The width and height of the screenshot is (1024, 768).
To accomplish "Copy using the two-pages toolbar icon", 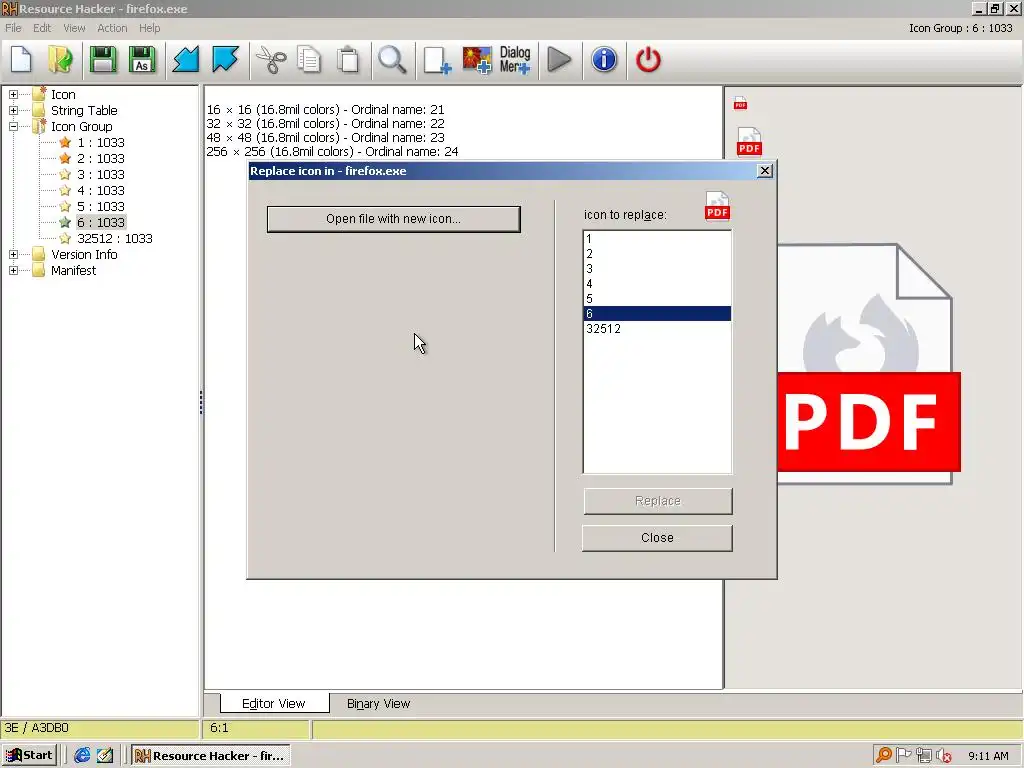I will 308,60.
